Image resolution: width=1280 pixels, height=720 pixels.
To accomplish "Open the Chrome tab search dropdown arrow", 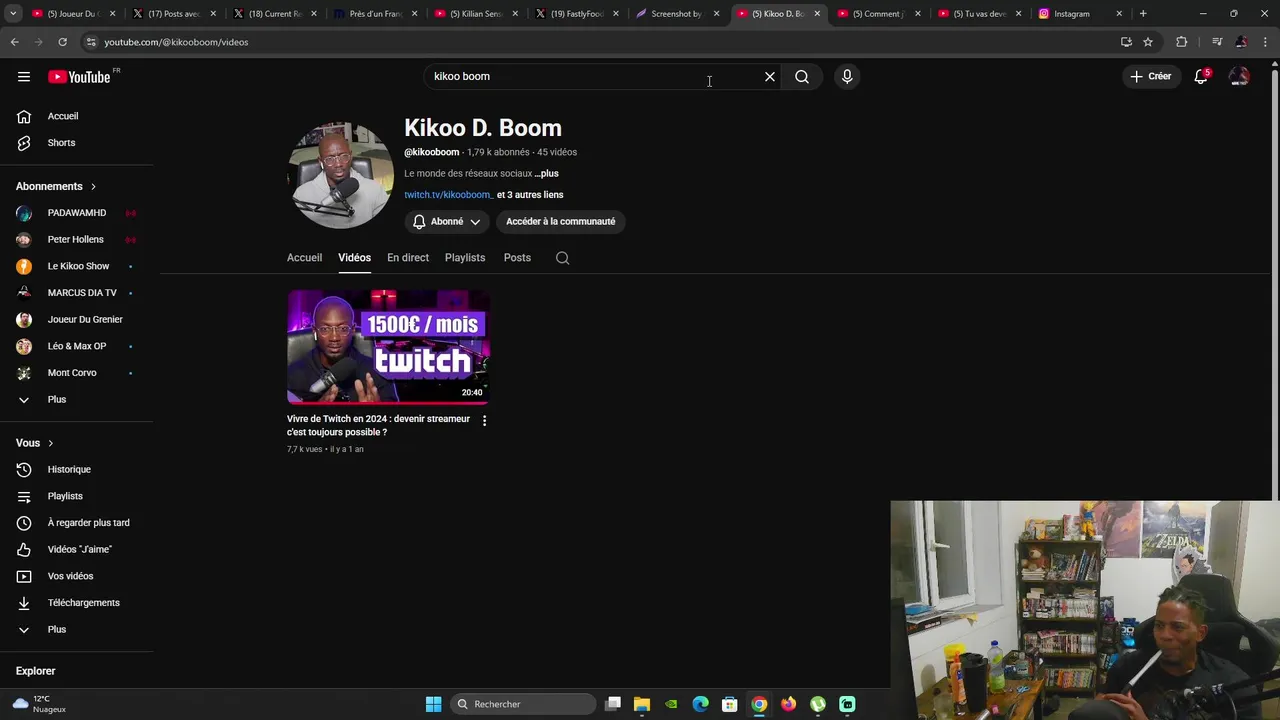I will [x=13, y=14].
